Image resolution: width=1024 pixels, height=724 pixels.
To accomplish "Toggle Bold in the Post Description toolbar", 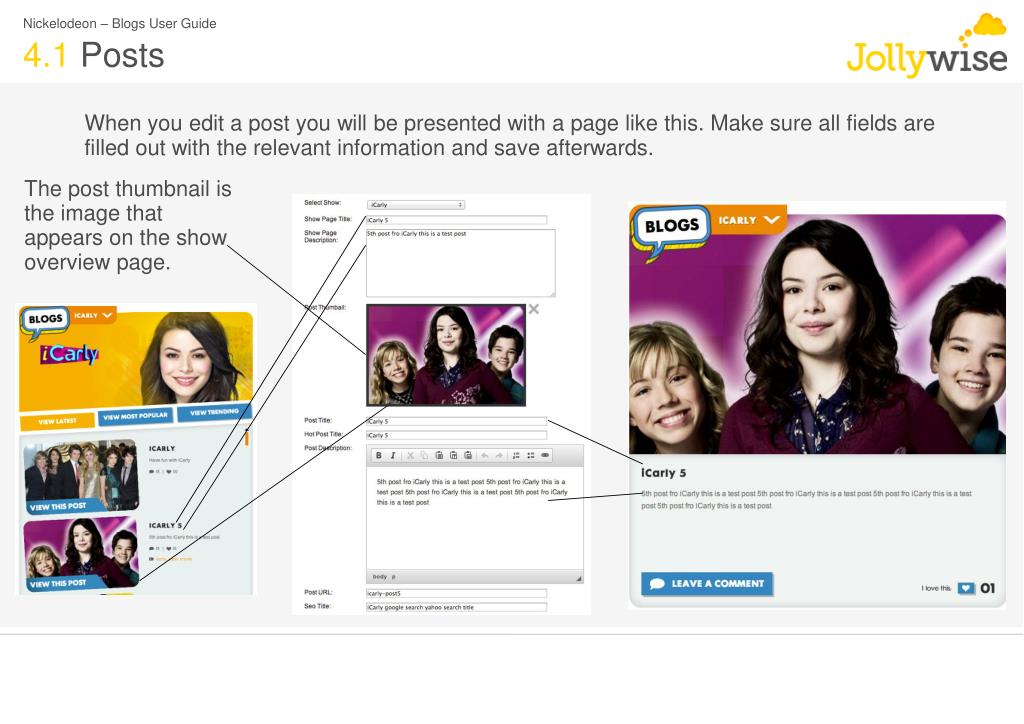I will pos(379,456).
